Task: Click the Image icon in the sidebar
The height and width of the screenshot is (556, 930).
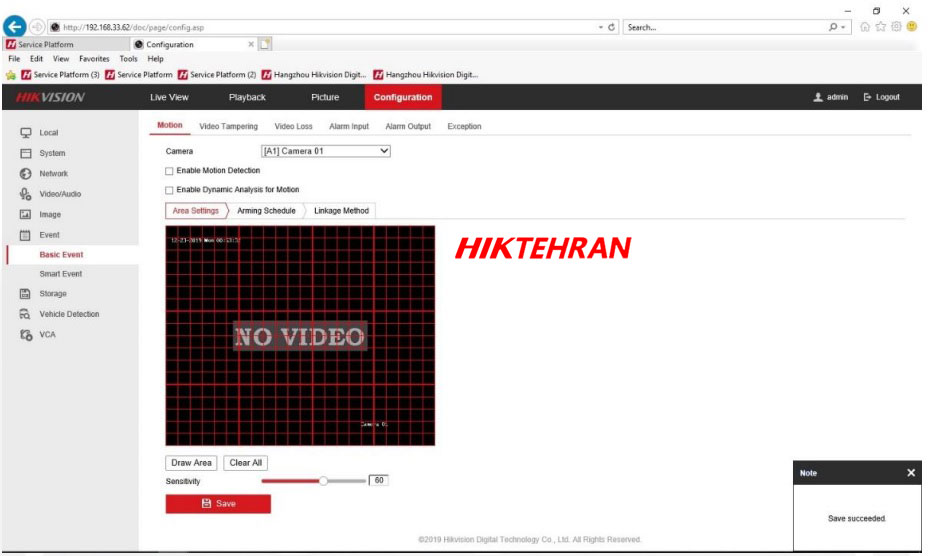Action: click(x=26, y=215)
